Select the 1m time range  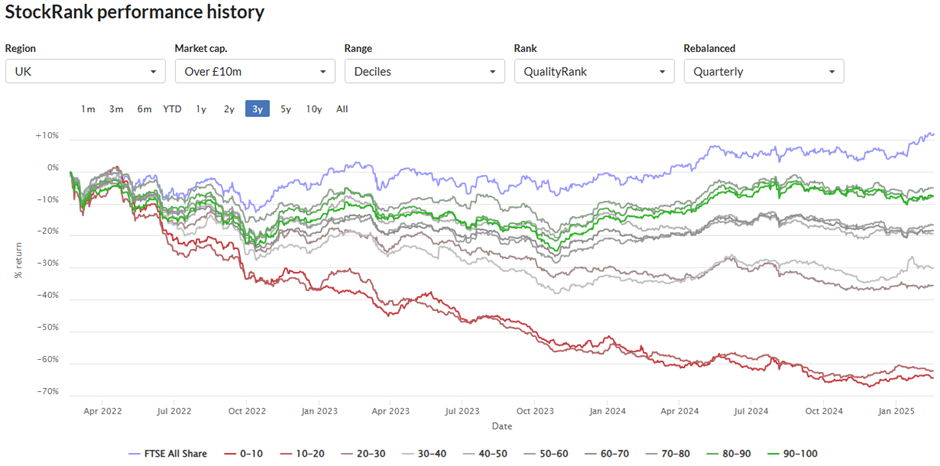click(x=88, y=109)
